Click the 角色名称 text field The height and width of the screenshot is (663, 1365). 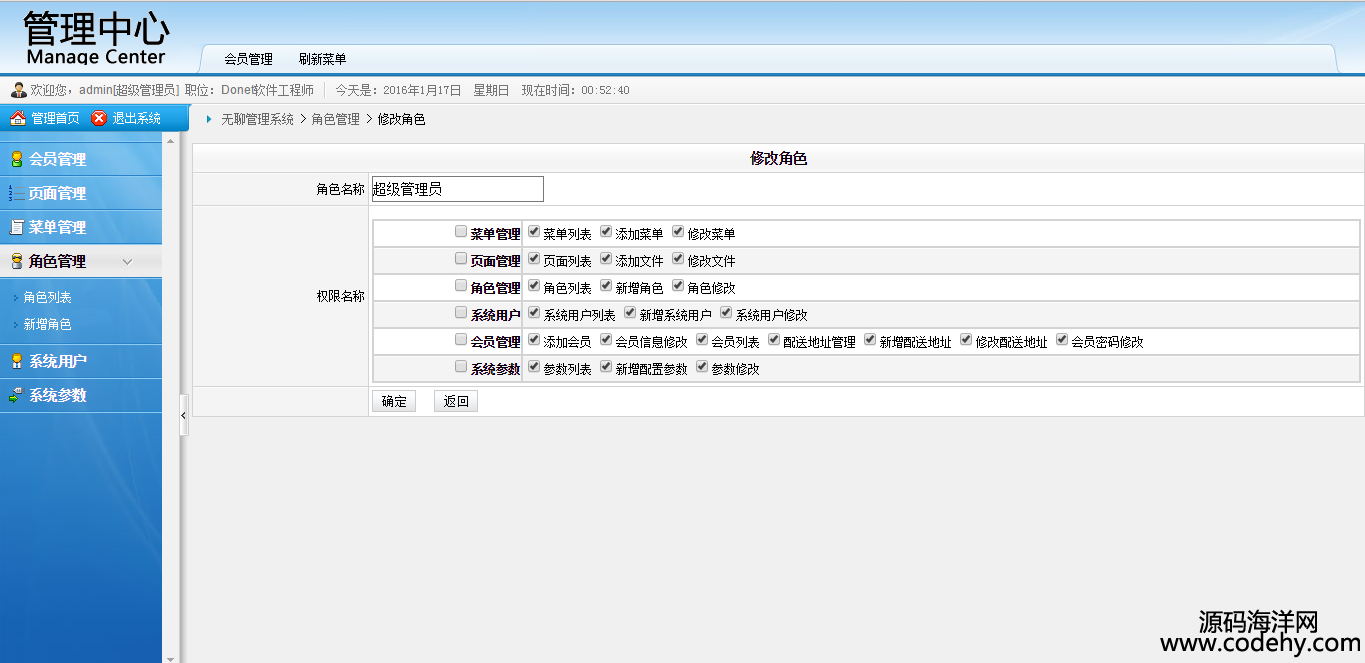tap(457, 189)
